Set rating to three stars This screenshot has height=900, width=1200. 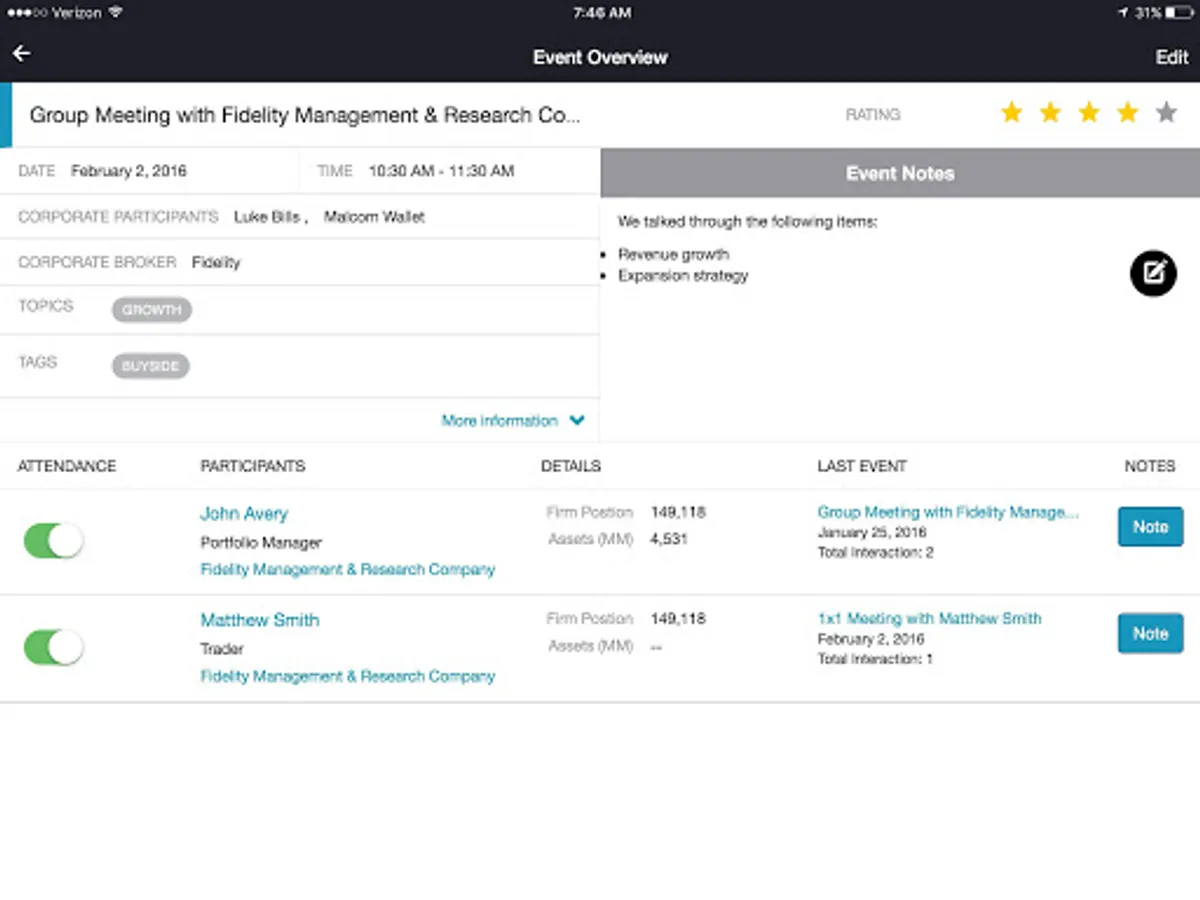coord(1089,112)
